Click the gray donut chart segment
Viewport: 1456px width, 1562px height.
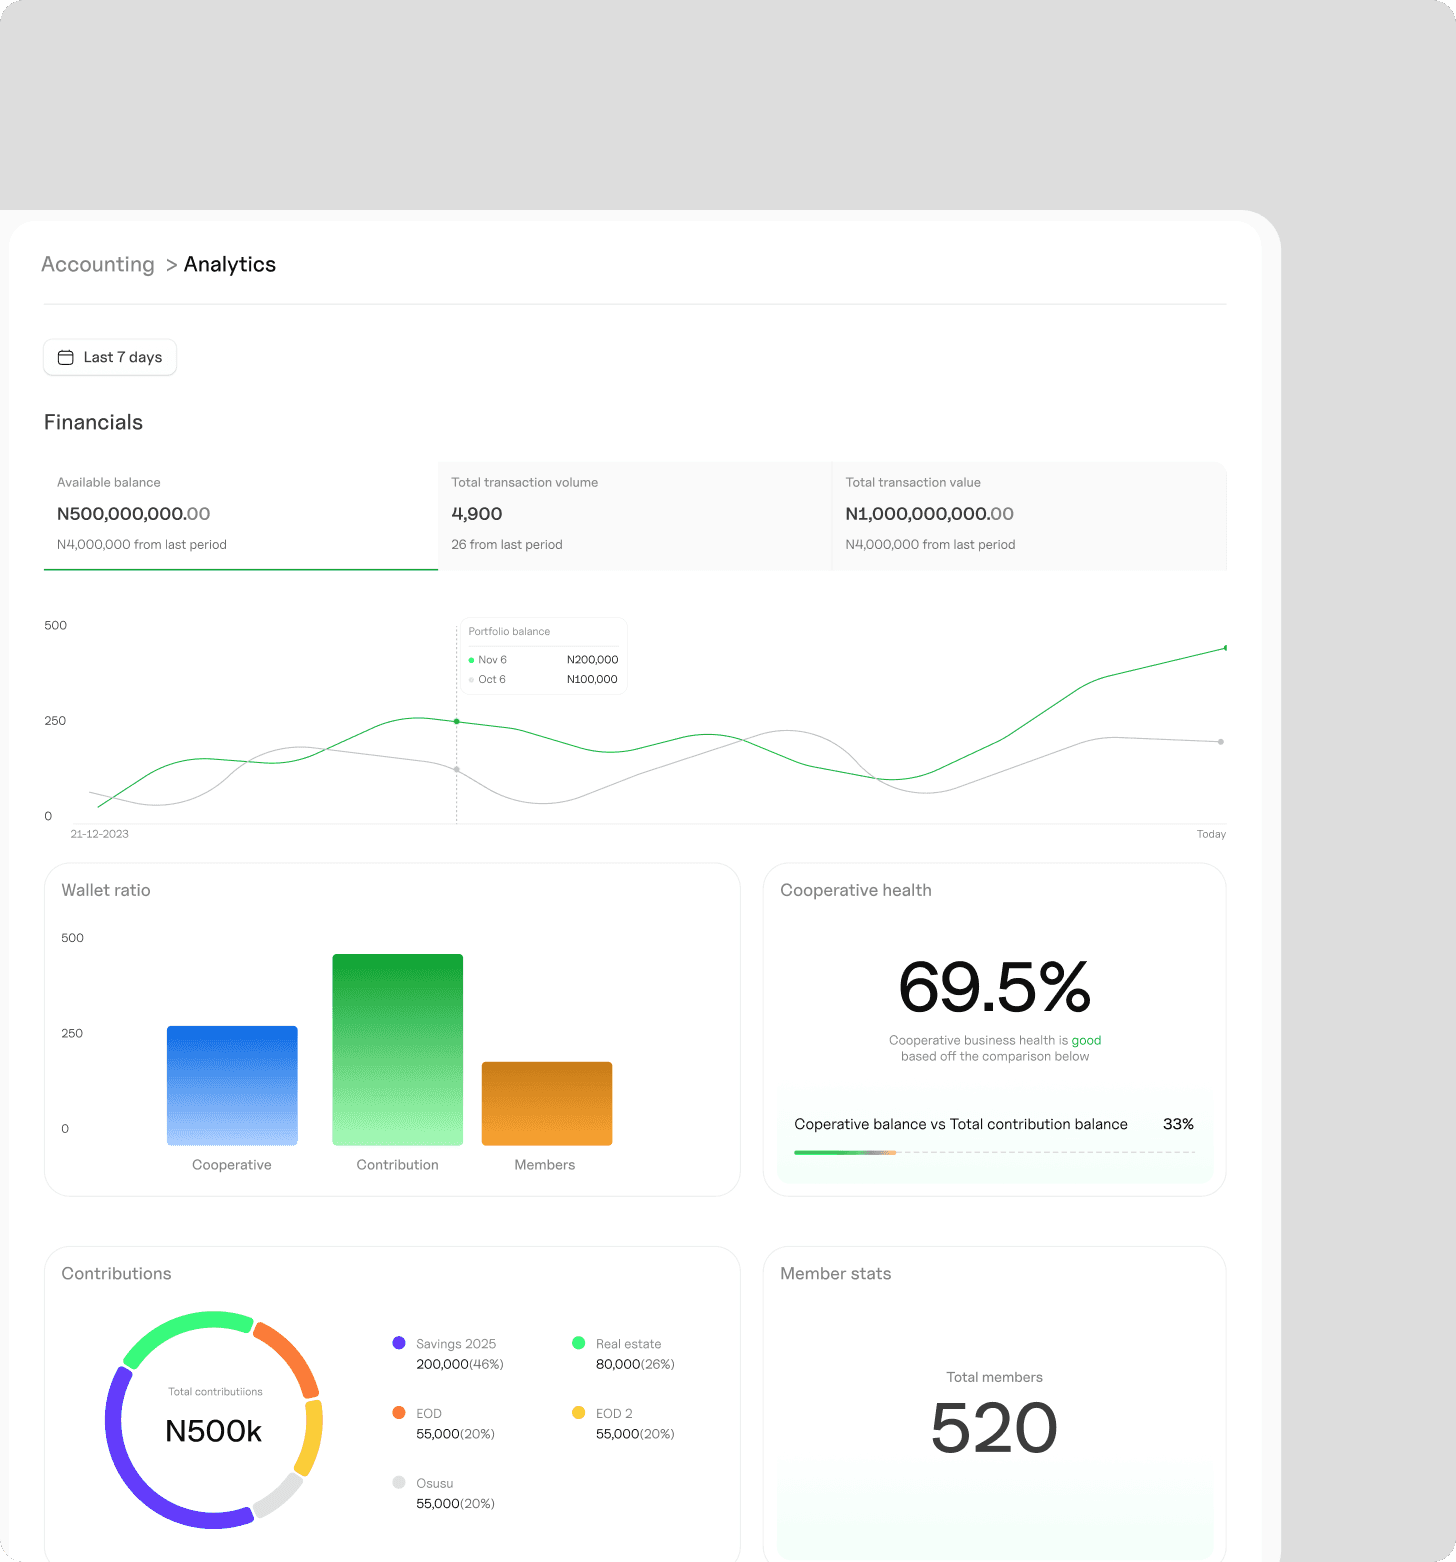click(279, 1495)
